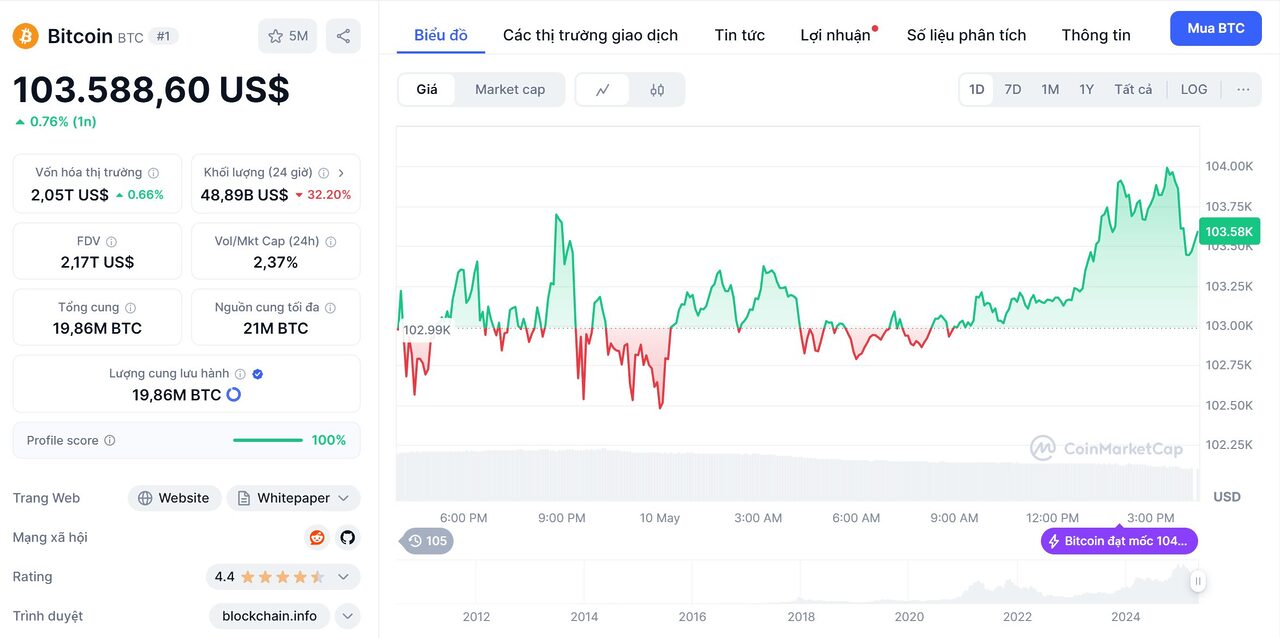The width and height of the screenshot is (1280, 638).
Task: Click the Profile score progress bar
Action: pyautogui.click(x=267, y=440)
